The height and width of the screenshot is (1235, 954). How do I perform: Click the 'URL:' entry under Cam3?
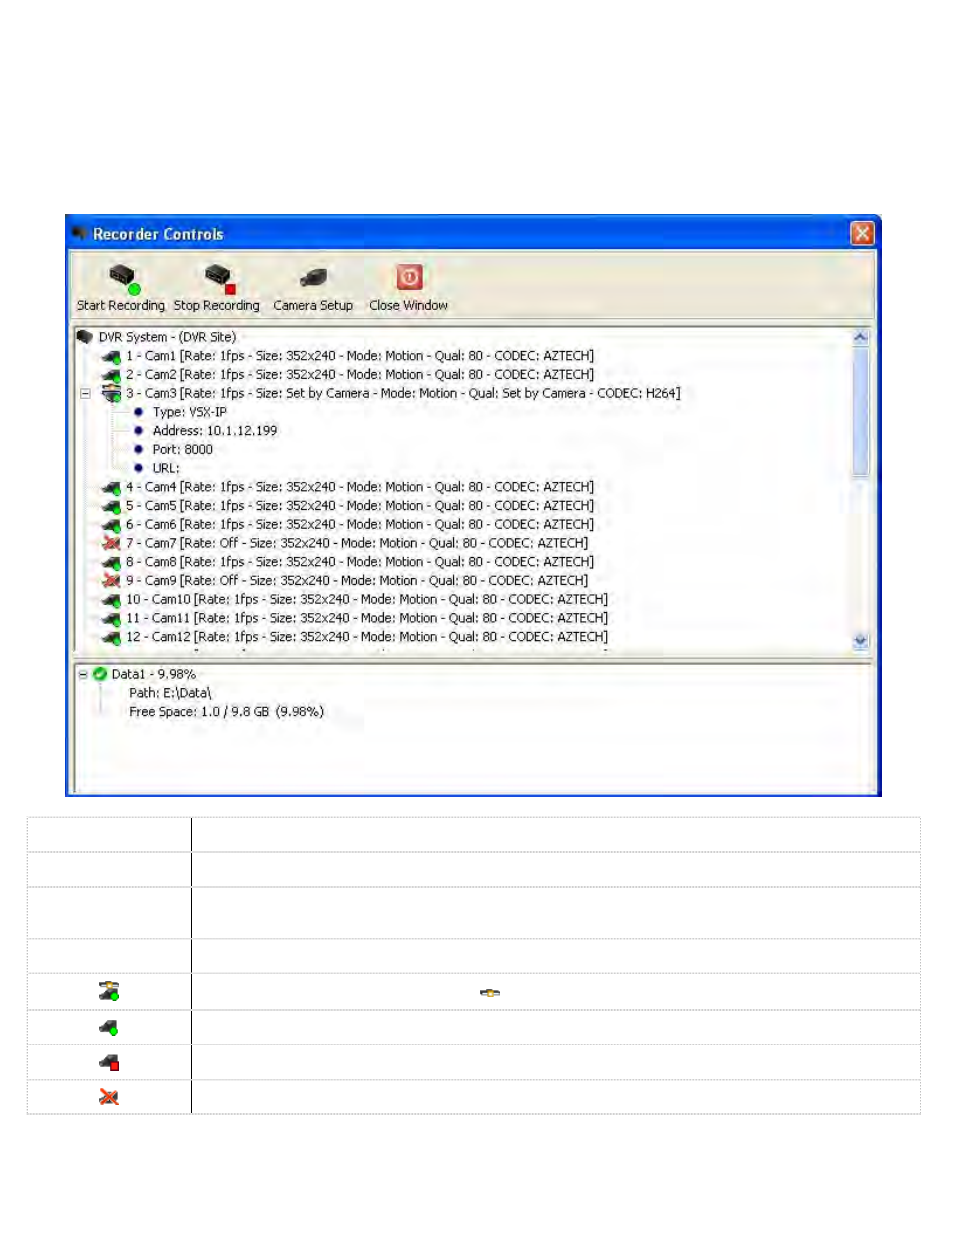click(x=166, y=469)
